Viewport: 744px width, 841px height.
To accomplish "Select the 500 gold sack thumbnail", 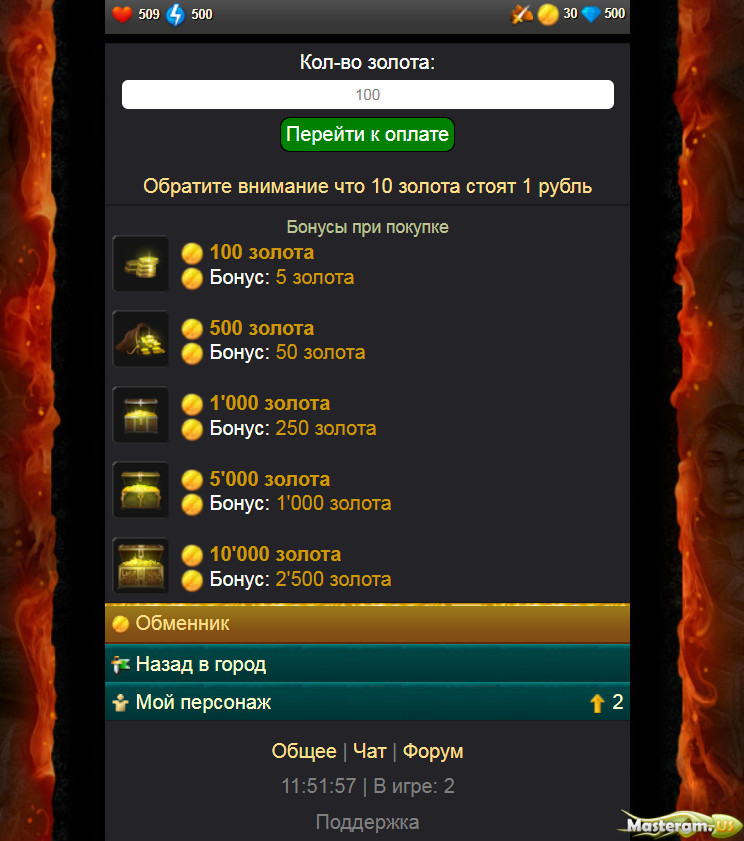I will [141, 339].
